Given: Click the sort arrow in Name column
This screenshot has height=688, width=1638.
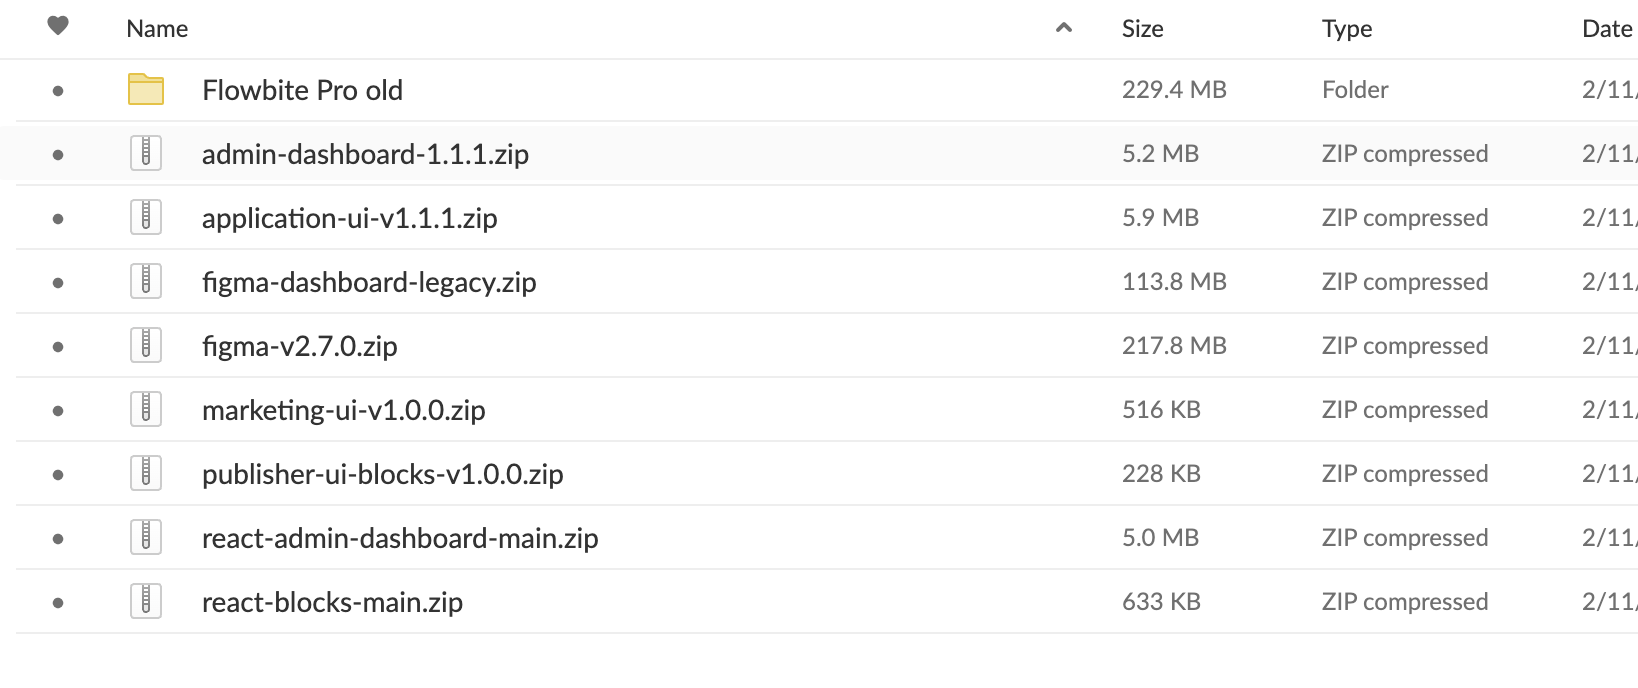Looking at the screenshot, I should pos(1064,28).
